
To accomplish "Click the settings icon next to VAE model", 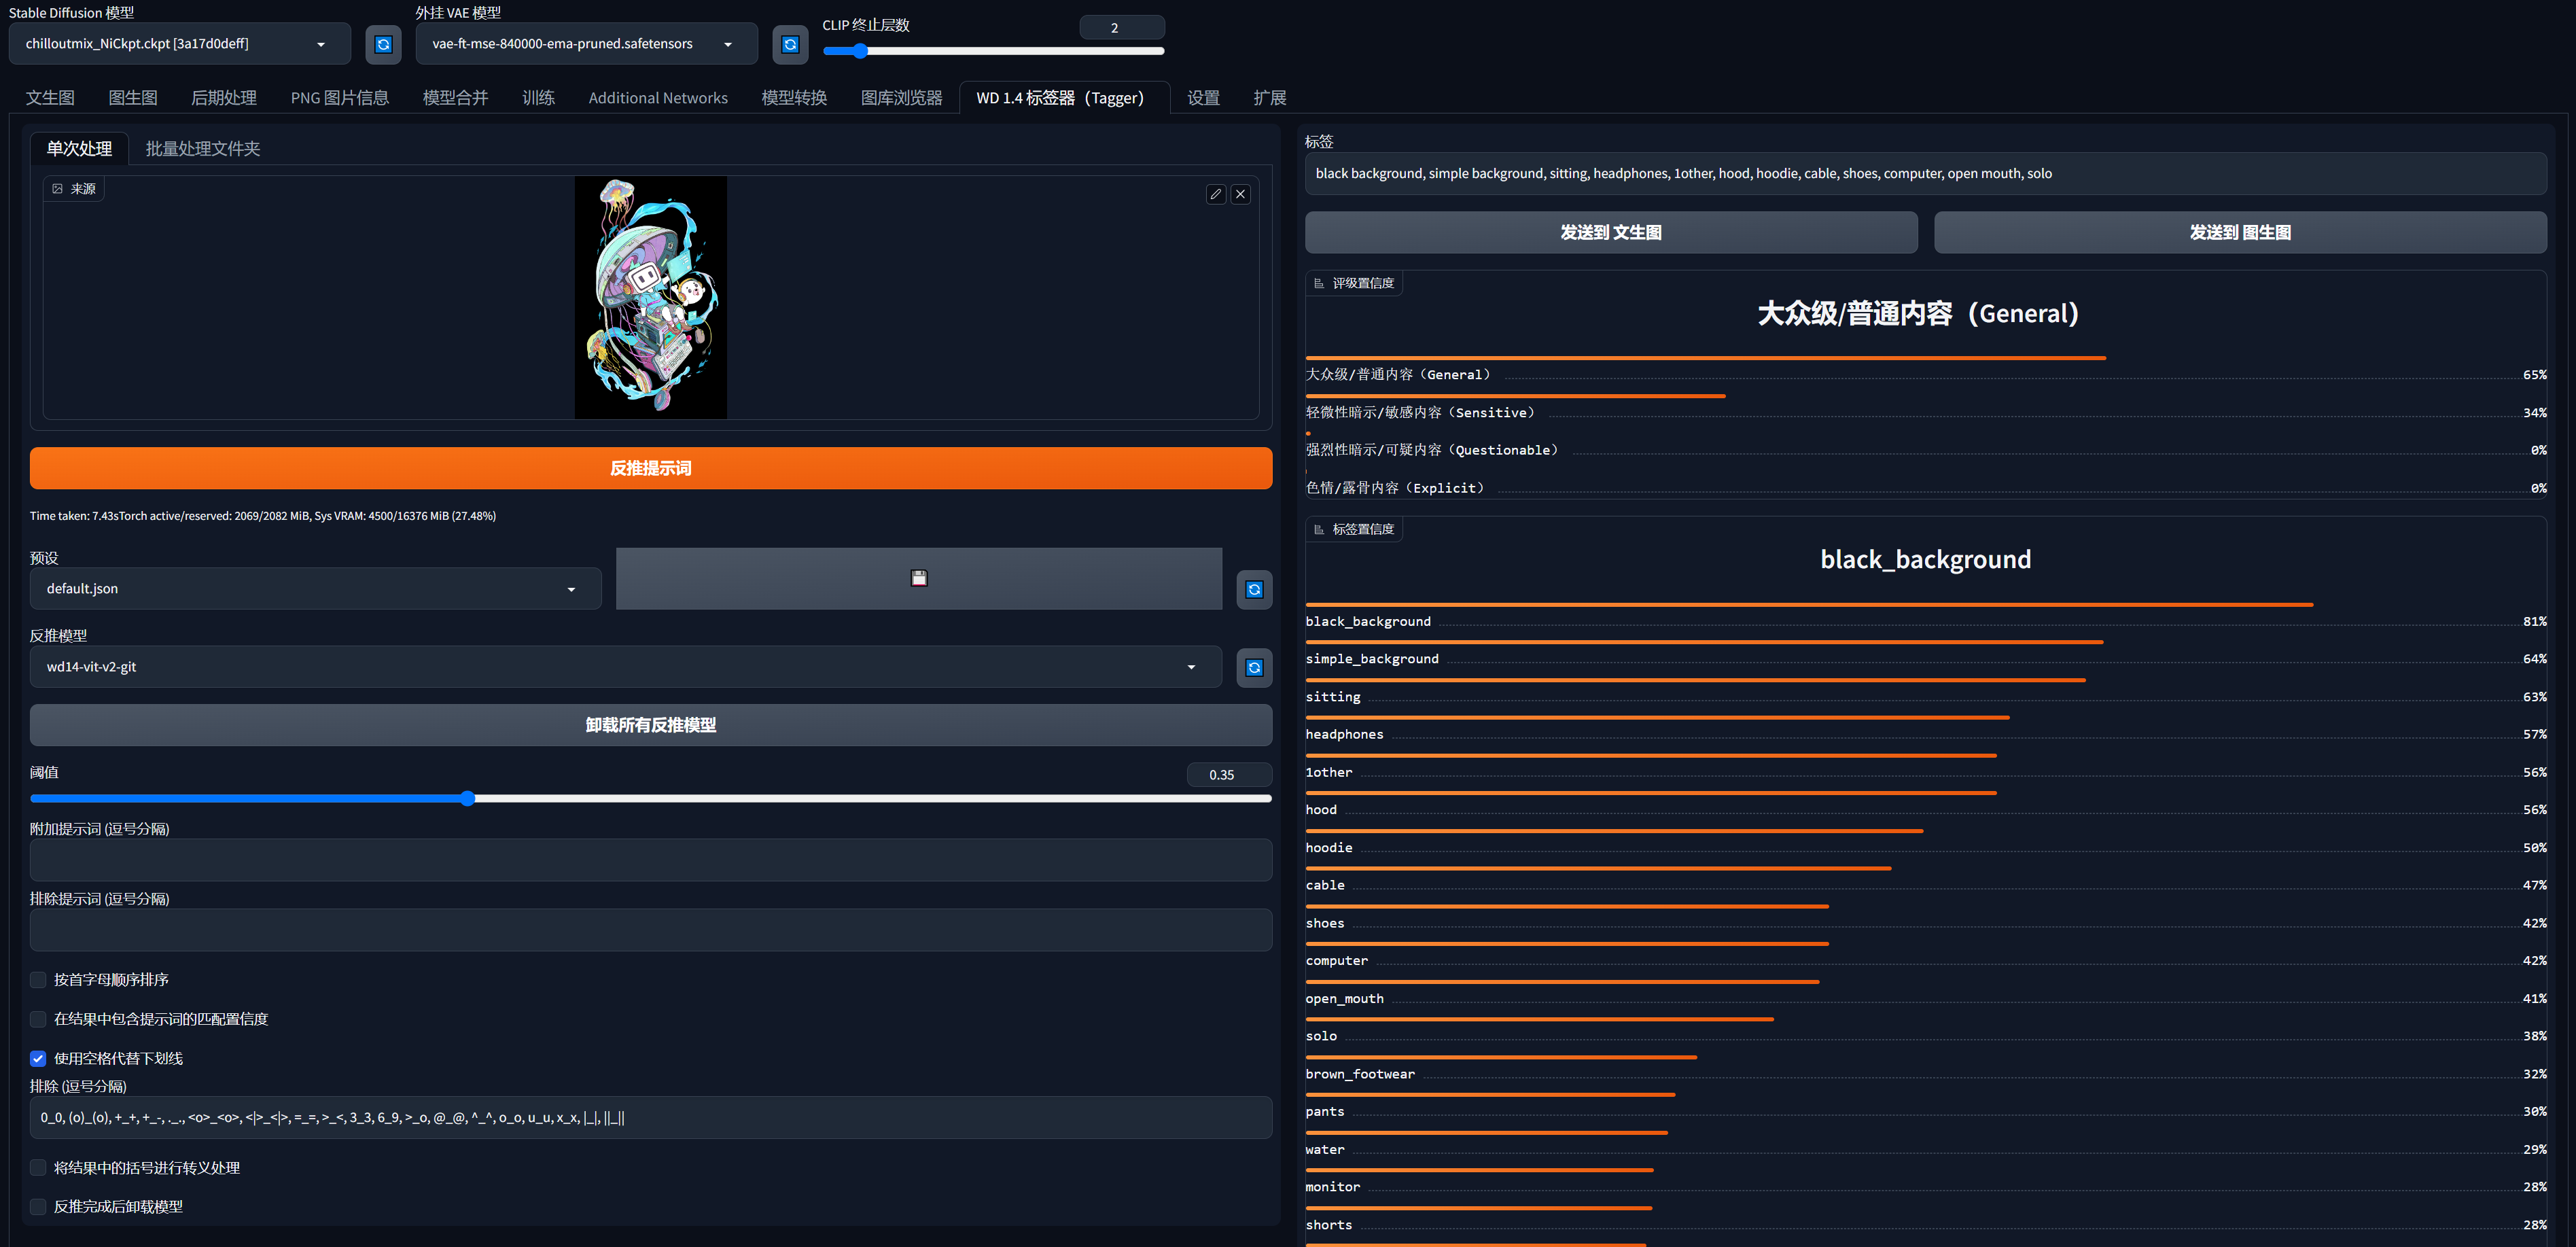I will click(790, 44).
